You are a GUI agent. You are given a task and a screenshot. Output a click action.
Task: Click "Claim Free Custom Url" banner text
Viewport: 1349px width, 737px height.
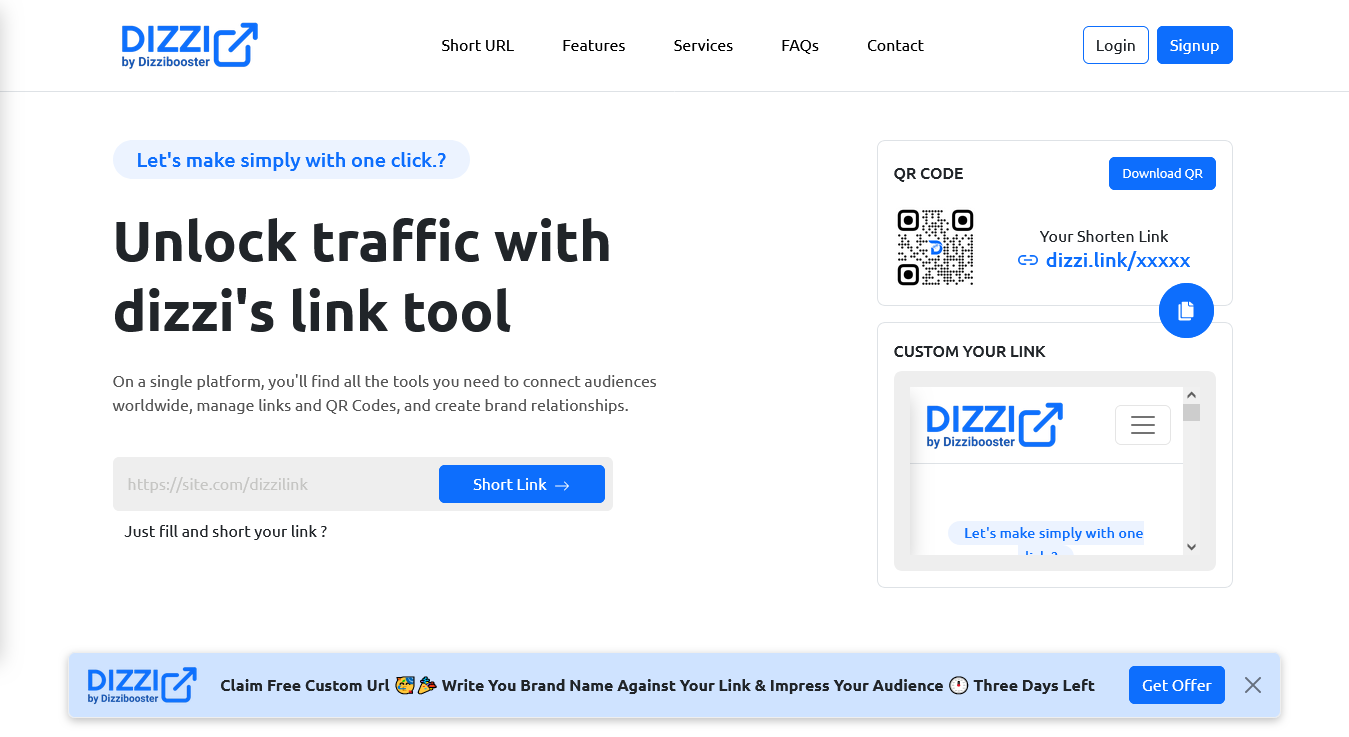305,685
